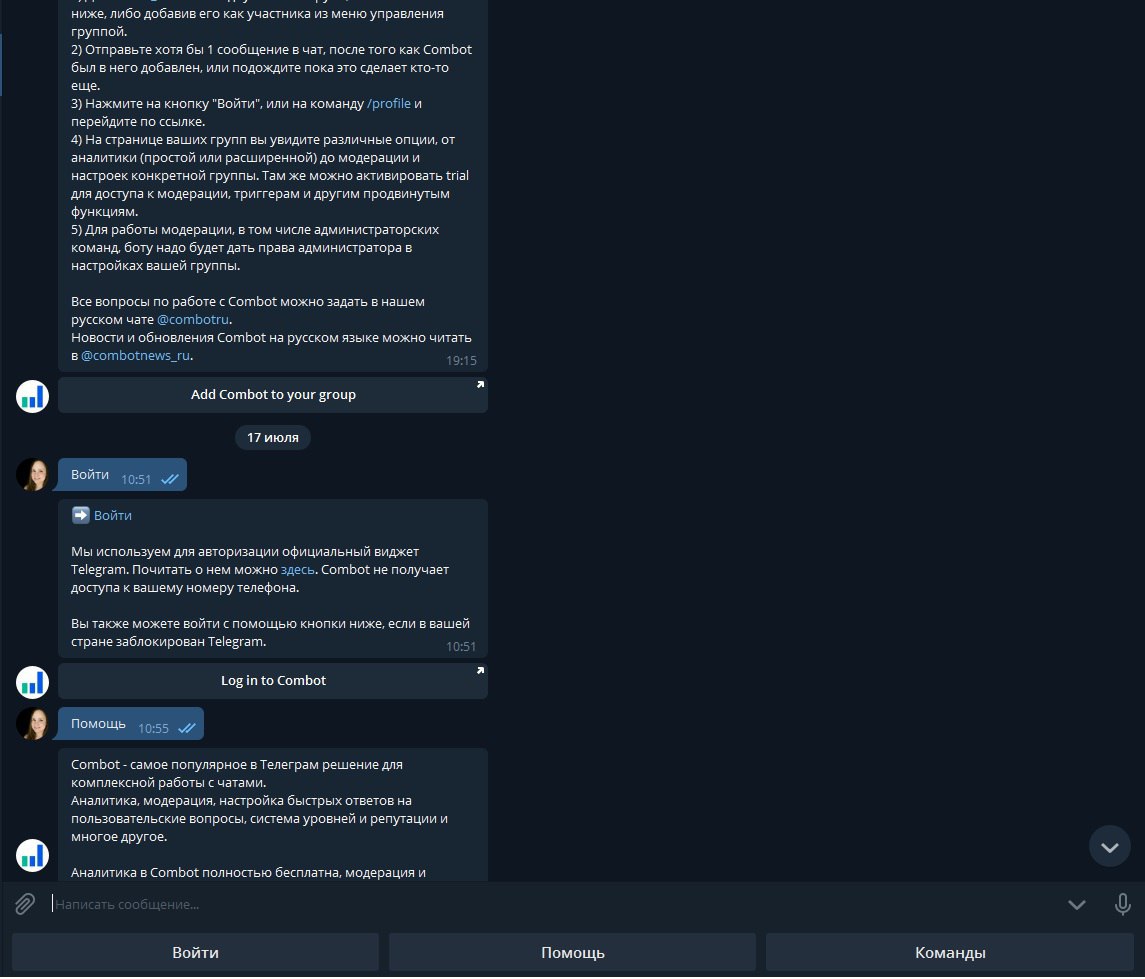Click Combot avatar next to the help message
Image resolution: width=1145 pixels, height=979 pixels.
[x=32, y=856]
